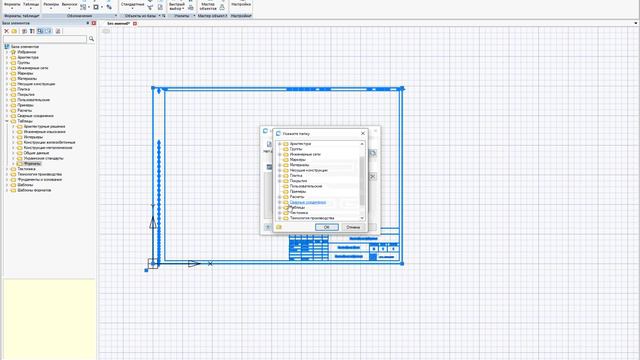640x360 pixels.
Task: Select Материалы in the folder dialog
Action: pos(299,165)
